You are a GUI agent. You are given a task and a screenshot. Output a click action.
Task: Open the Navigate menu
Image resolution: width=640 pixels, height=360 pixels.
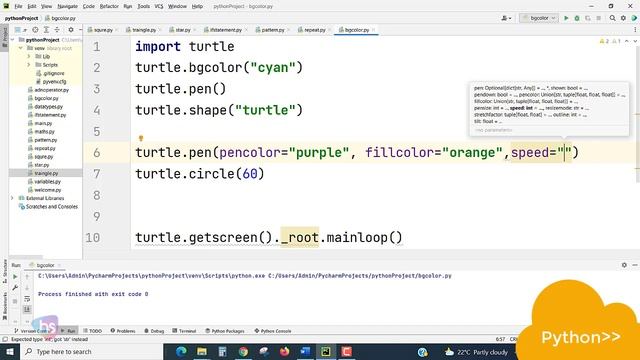67,6
